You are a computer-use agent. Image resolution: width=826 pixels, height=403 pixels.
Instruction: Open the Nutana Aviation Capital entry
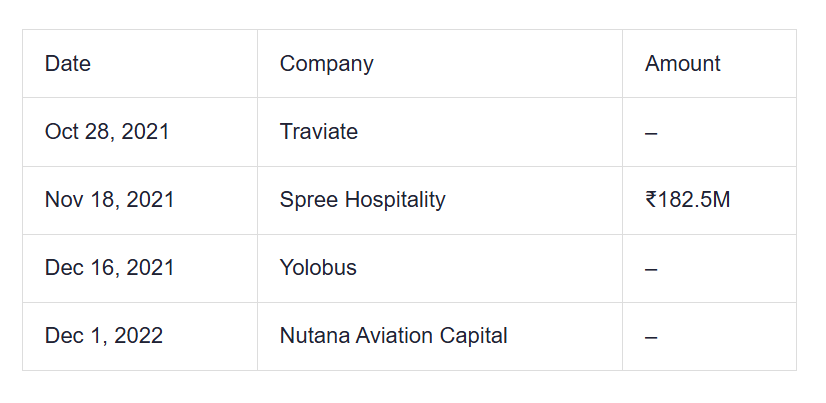coord(393,336)
